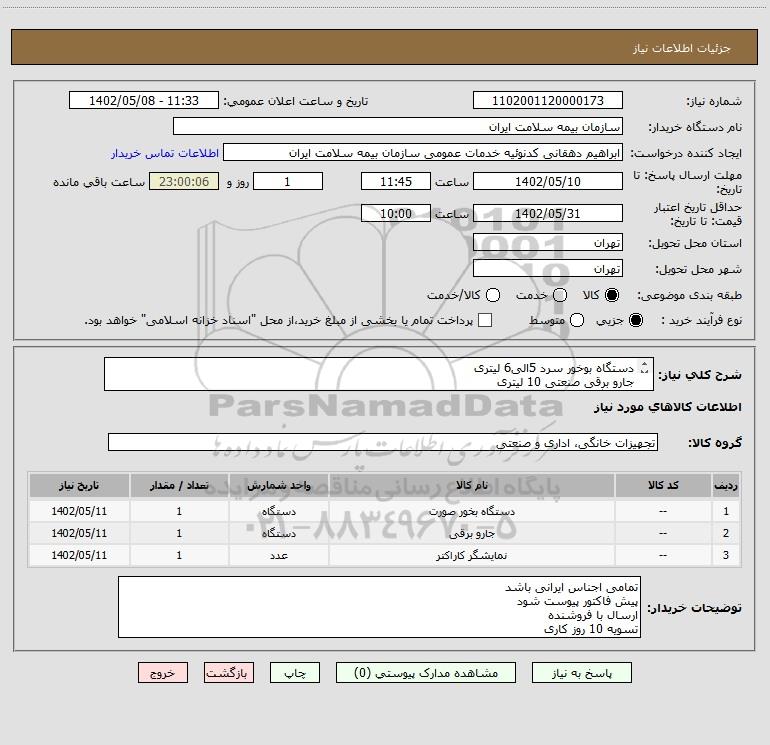Click the اطلاعات کالاهای مورد نیاز heading
The image size is (770, 745).
tap(667, 407)
